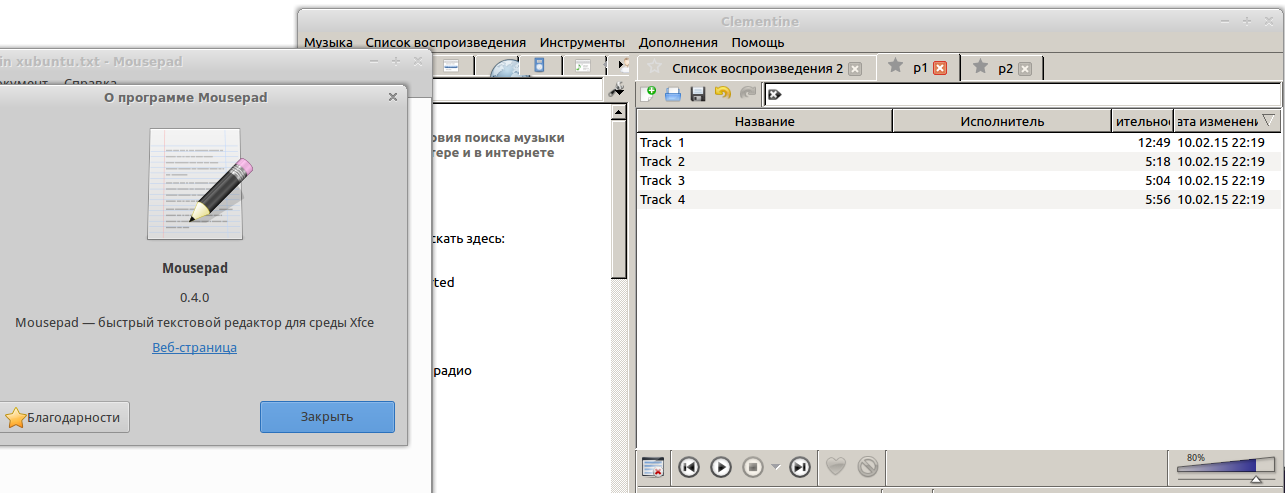The image size is (1285, 493).
Task: Toggle the star on the p1 tab
Action: pos(895,67)
